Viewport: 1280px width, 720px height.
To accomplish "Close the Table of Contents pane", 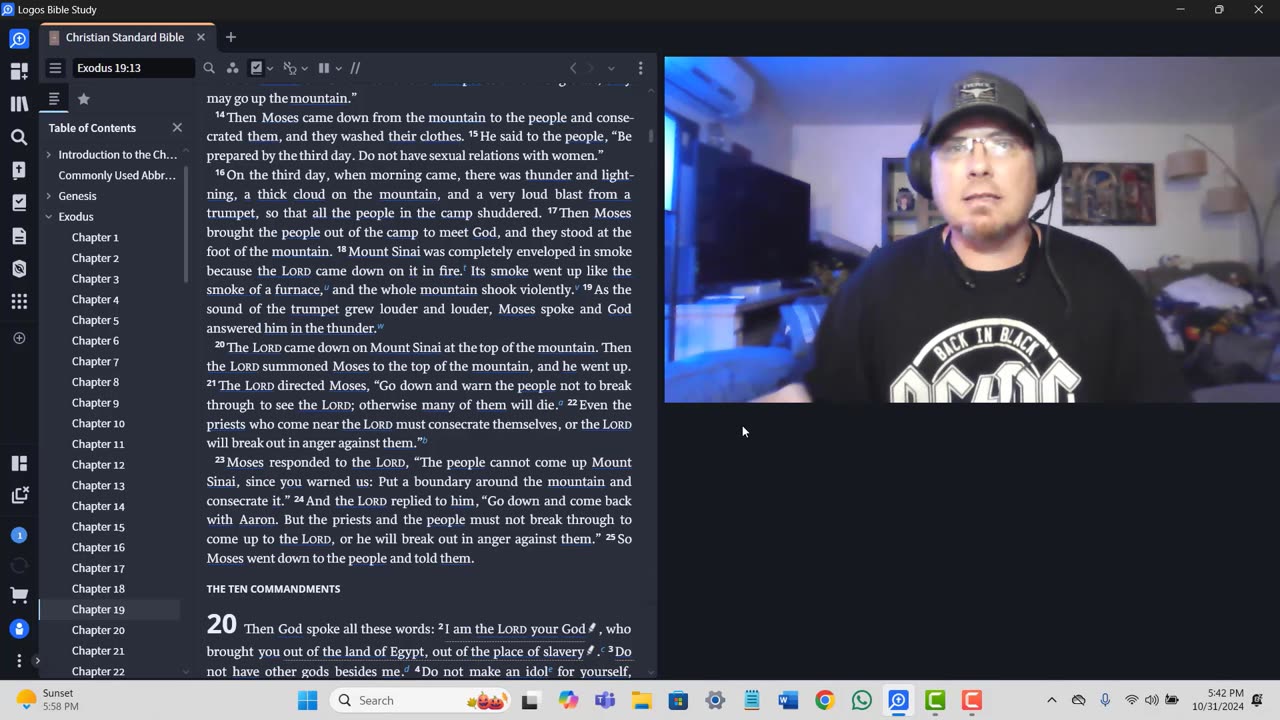I will [177, 128].
